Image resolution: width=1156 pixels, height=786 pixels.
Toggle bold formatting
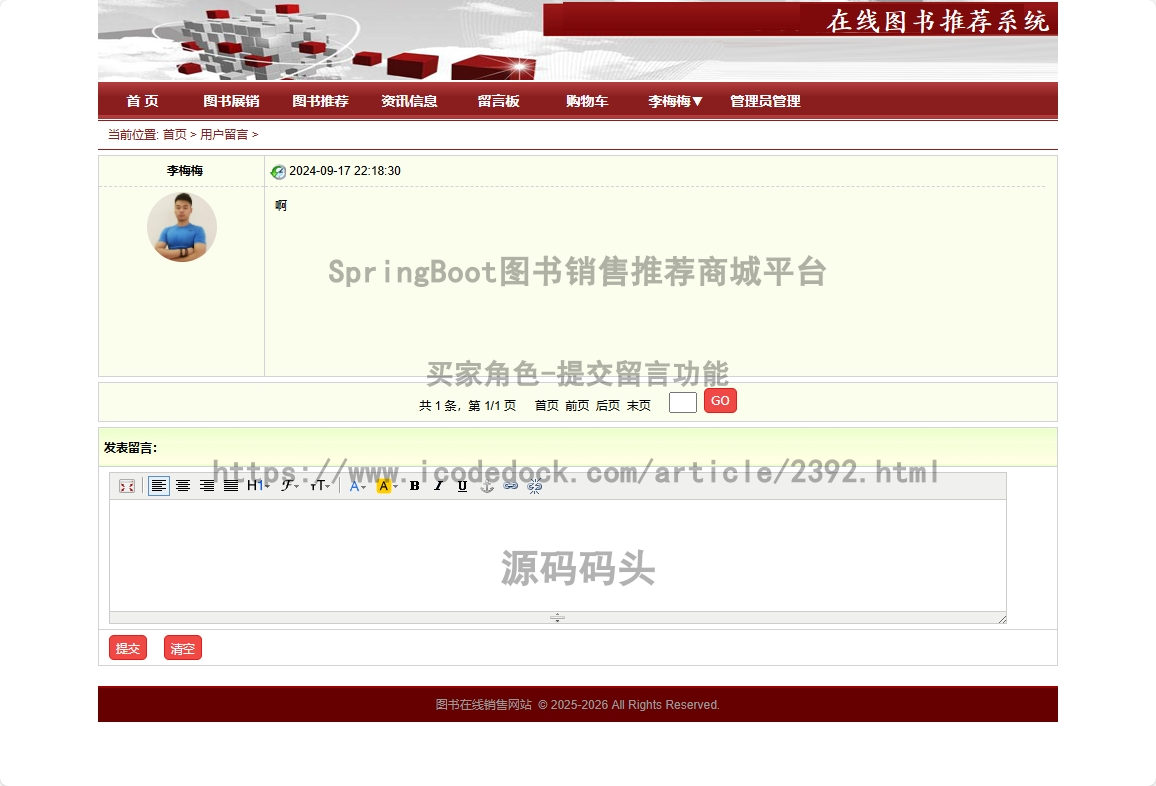pyautogui.click(x=414, y=486)
